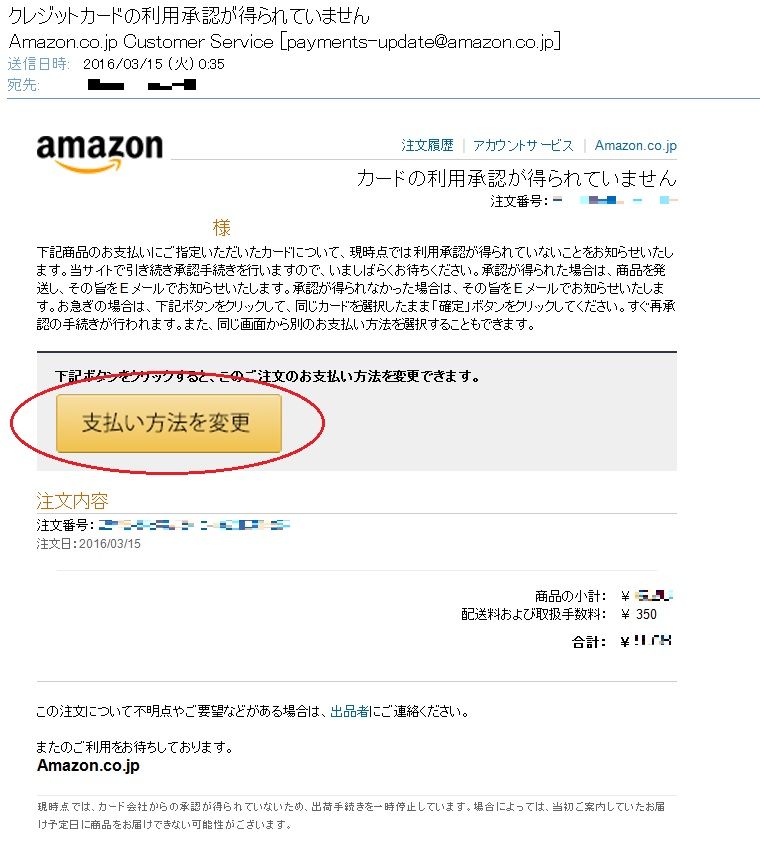
Task: Open the order number link under 注文内容
Action: tap(194, 525)
